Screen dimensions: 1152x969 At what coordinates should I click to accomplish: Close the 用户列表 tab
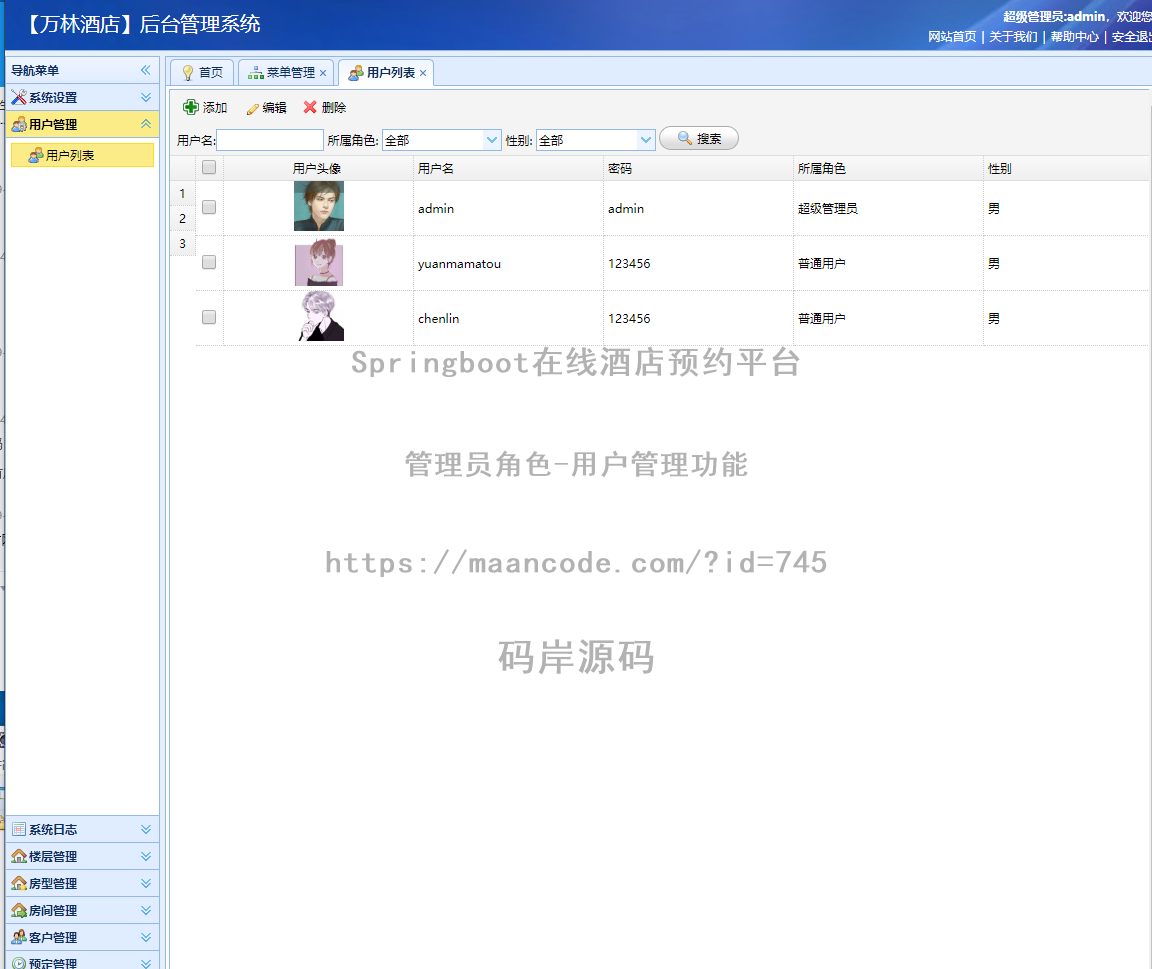(422, 73)
